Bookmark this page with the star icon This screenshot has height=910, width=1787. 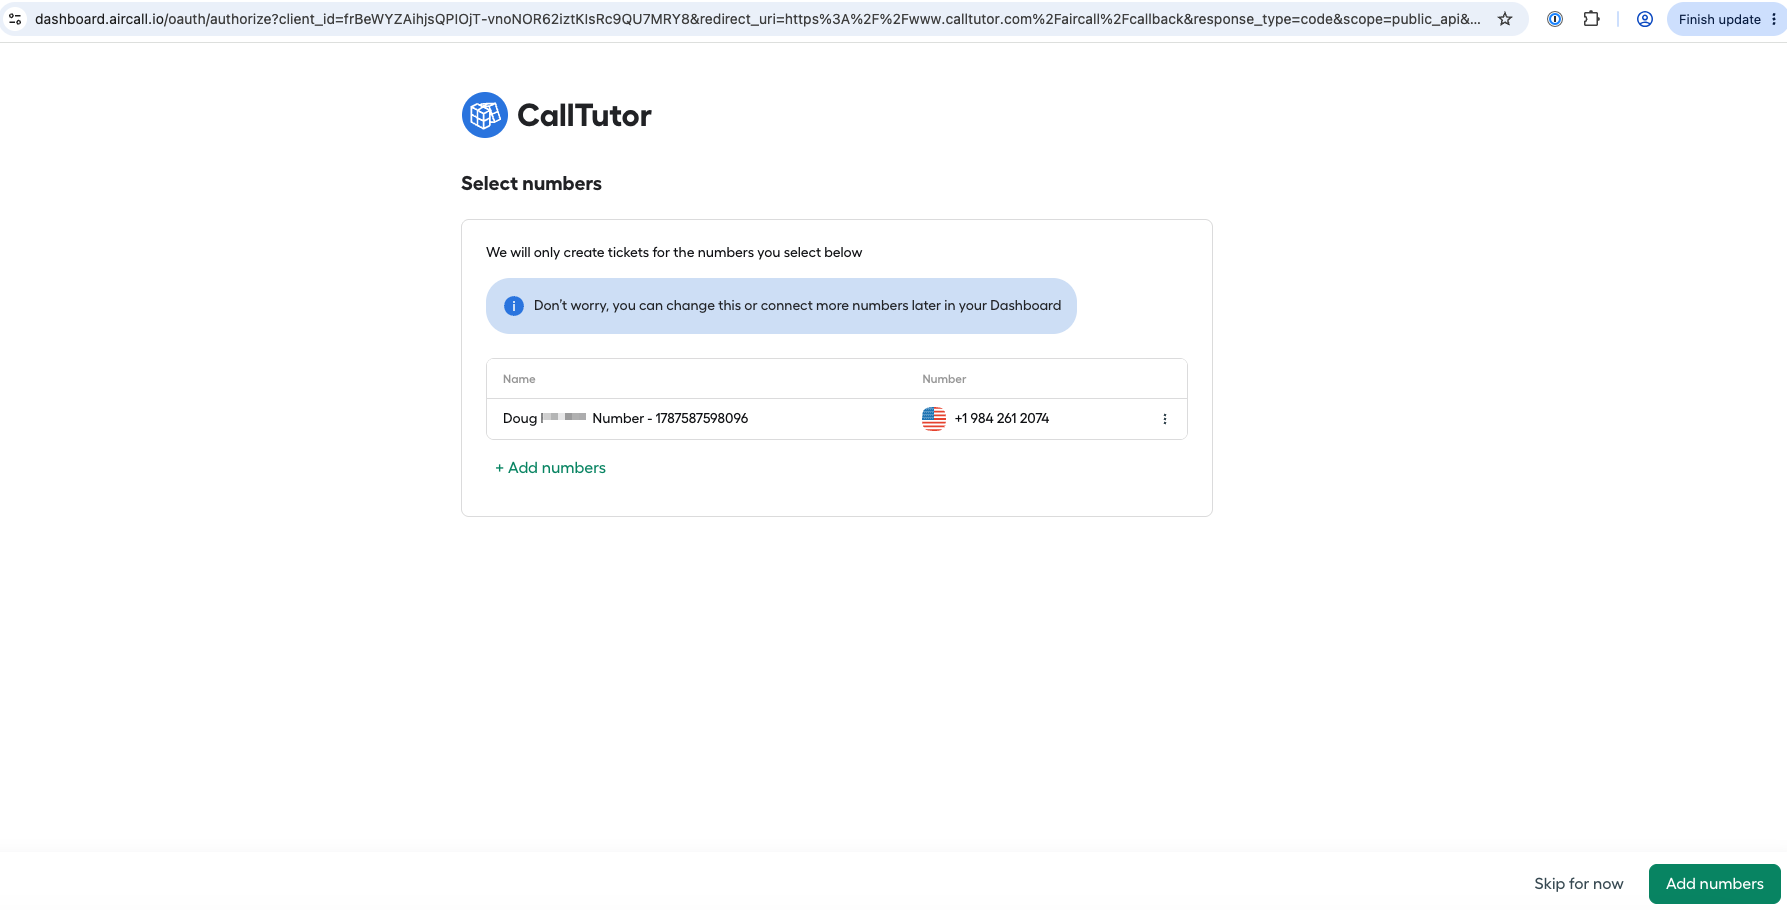pos(1505,19)
